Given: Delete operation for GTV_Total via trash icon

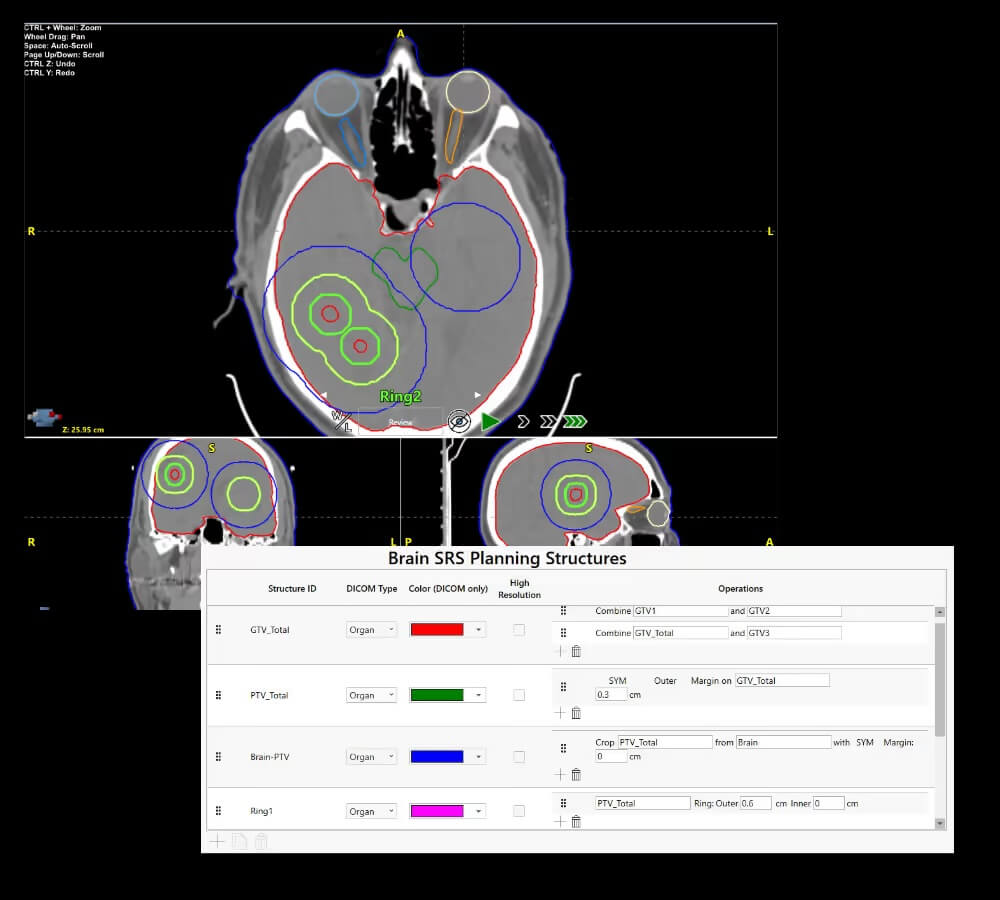Looking at the screenshot, I should (576, 652).
